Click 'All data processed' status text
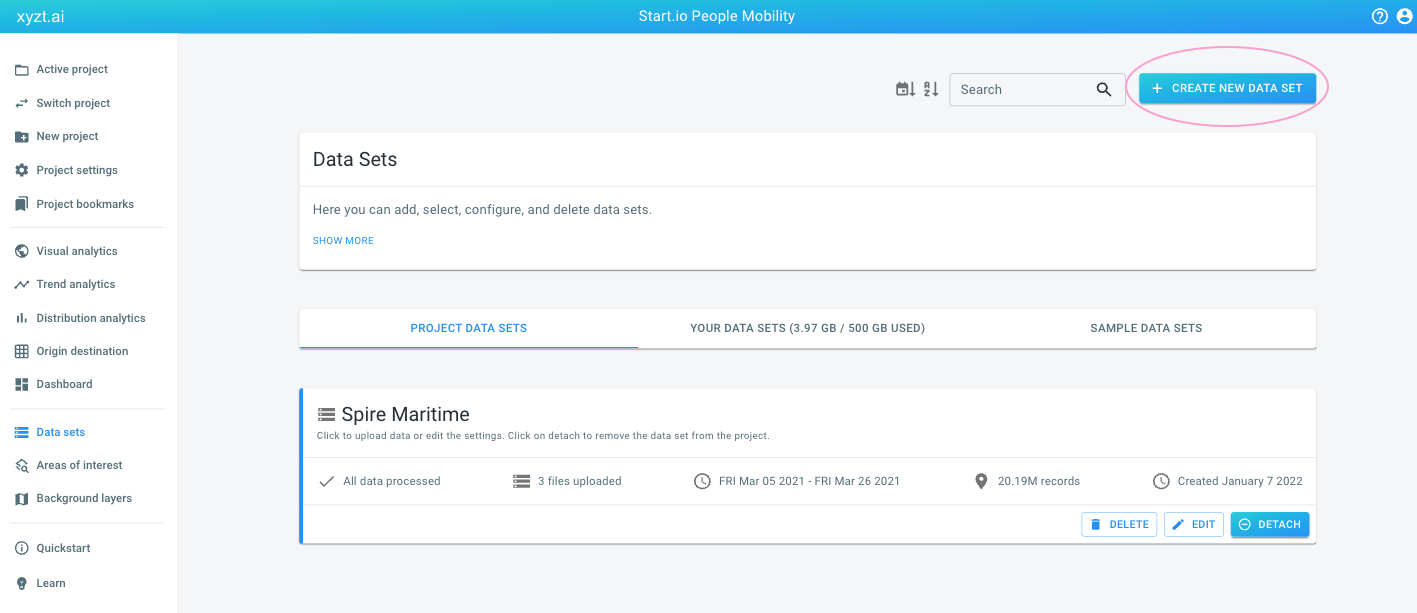Screen dimensions: 1417x613 392,481
